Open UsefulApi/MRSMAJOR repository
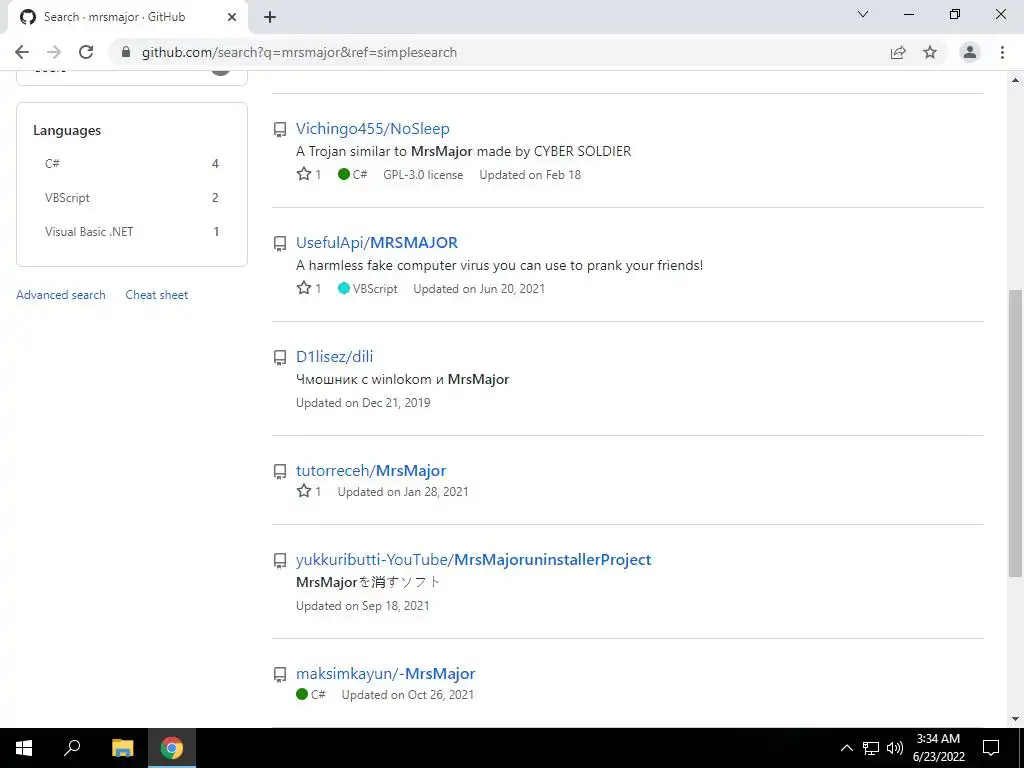The height and width of the screenshot is (768, 1024). click(377, 242)
